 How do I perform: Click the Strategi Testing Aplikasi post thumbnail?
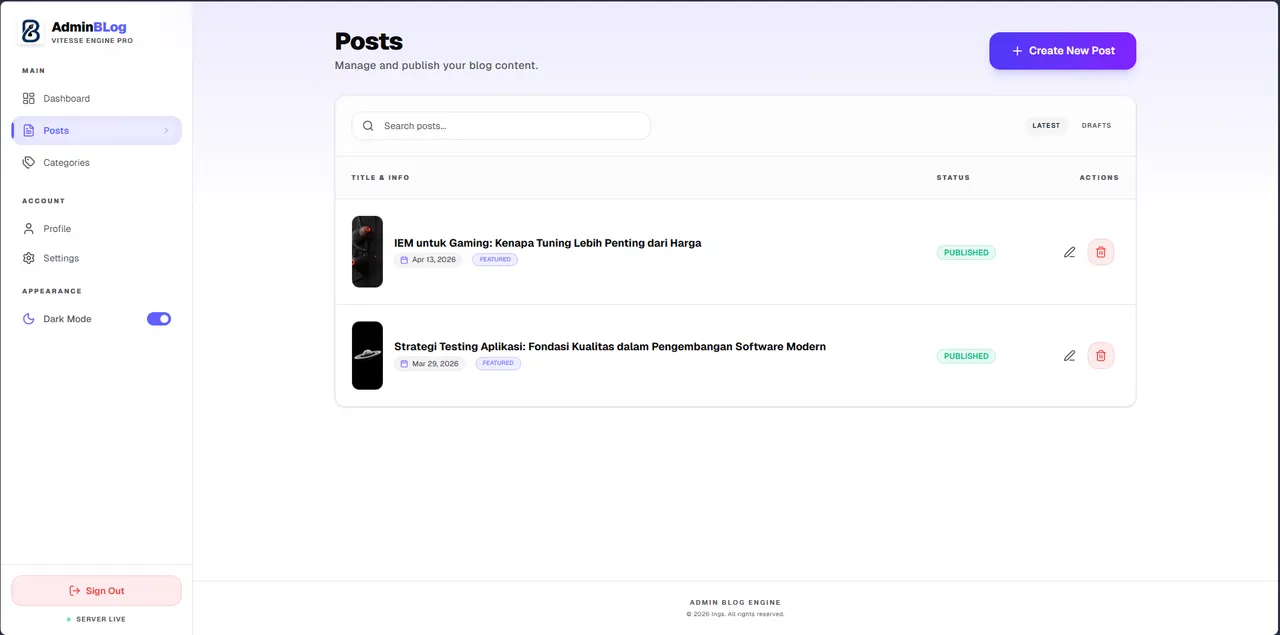pyautogui.click(x=367, y=355)
